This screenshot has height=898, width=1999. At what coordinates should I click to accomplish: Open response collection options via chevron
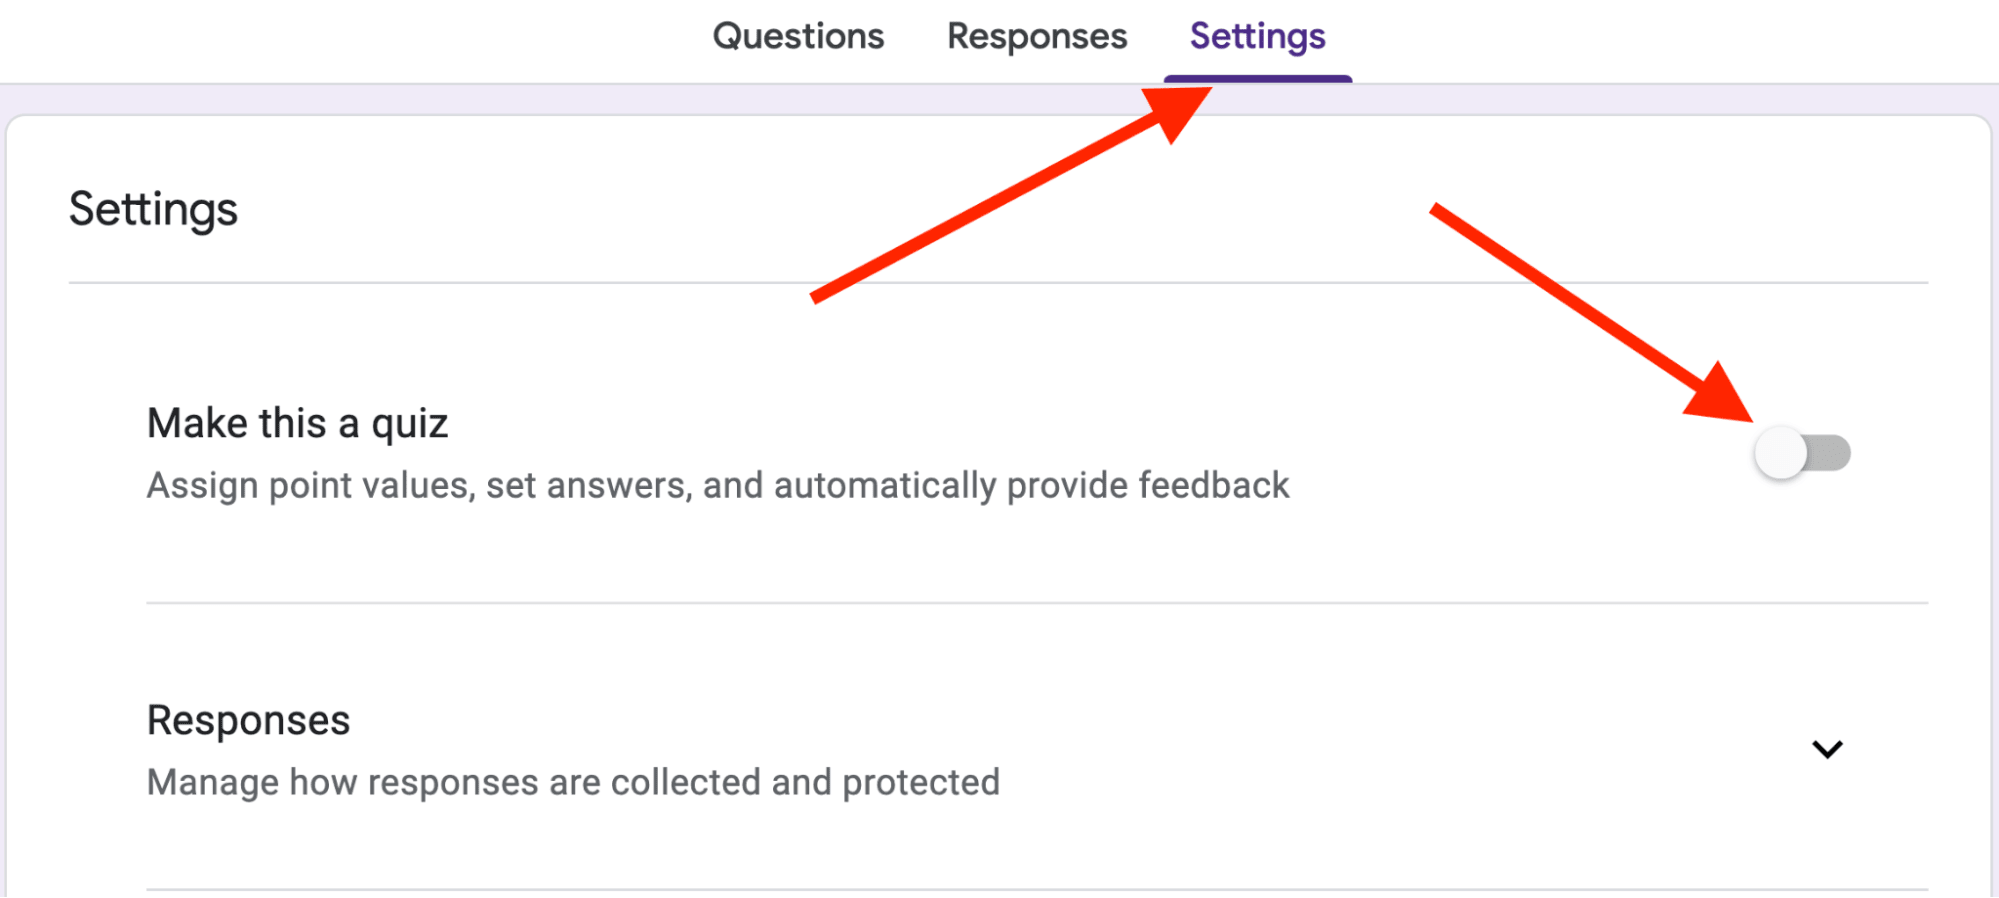point(1827,751)
